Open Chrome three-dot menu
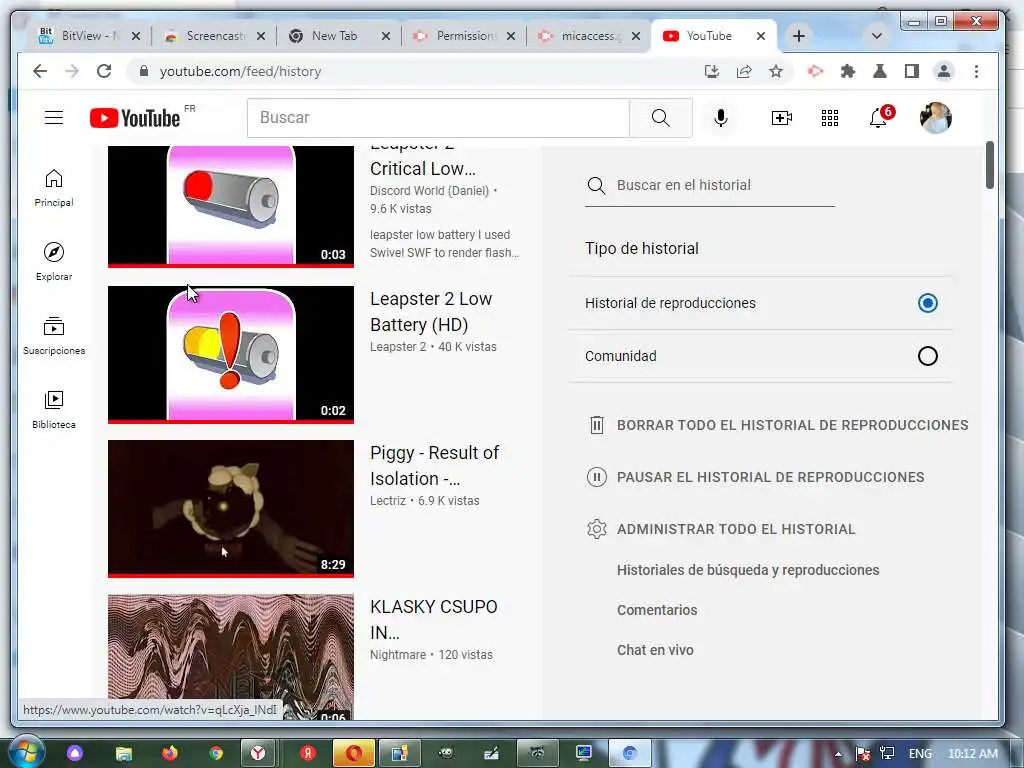 click(976, 71)
